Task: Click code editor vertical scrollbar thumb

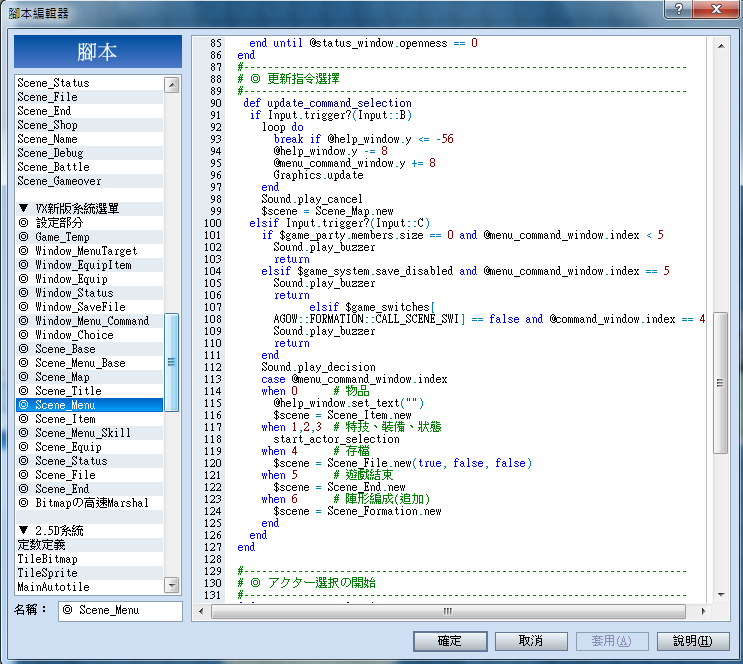Action: point(721,383)
